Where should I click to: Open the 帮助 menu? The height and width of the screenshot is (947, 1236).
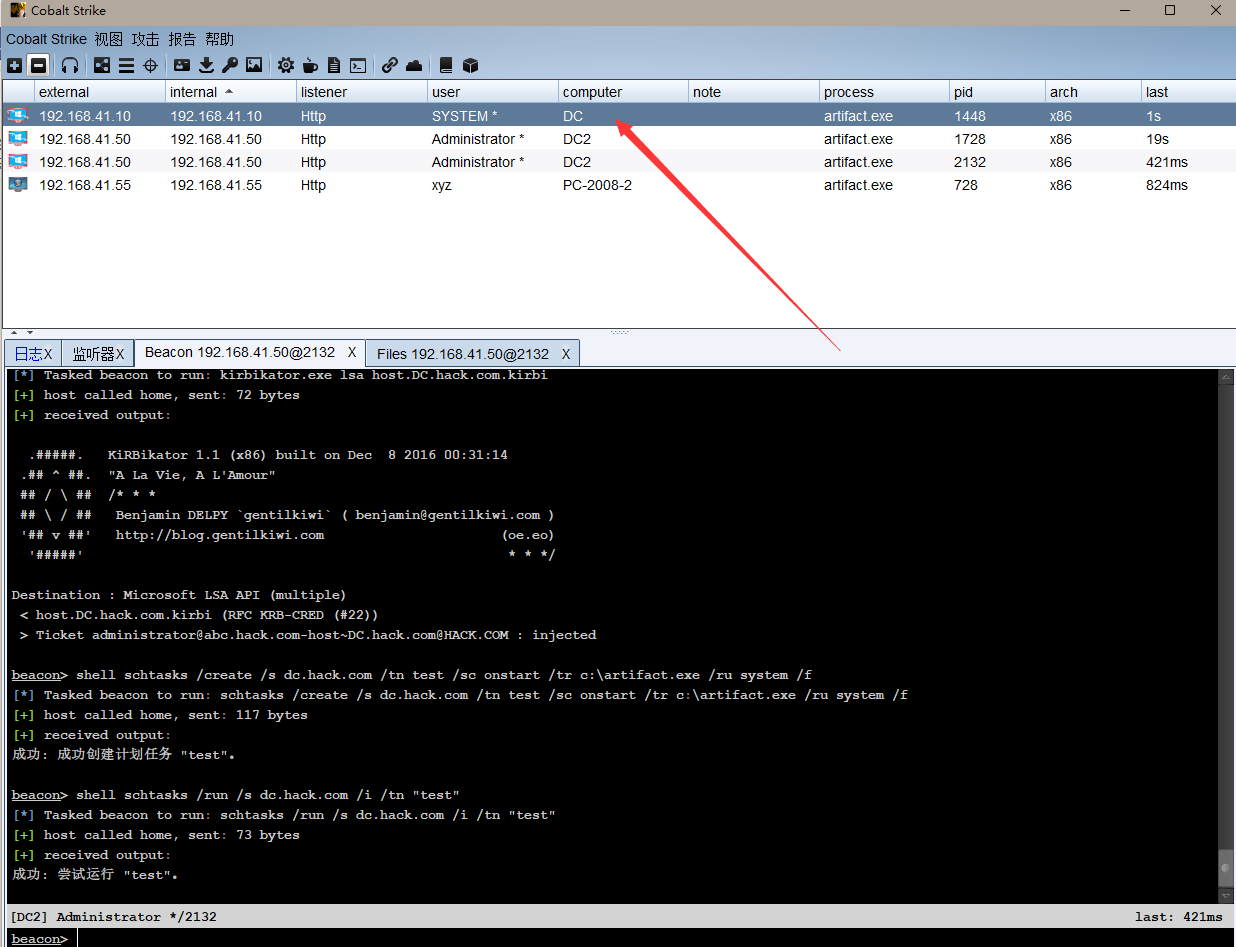click(x=219, y=39)
